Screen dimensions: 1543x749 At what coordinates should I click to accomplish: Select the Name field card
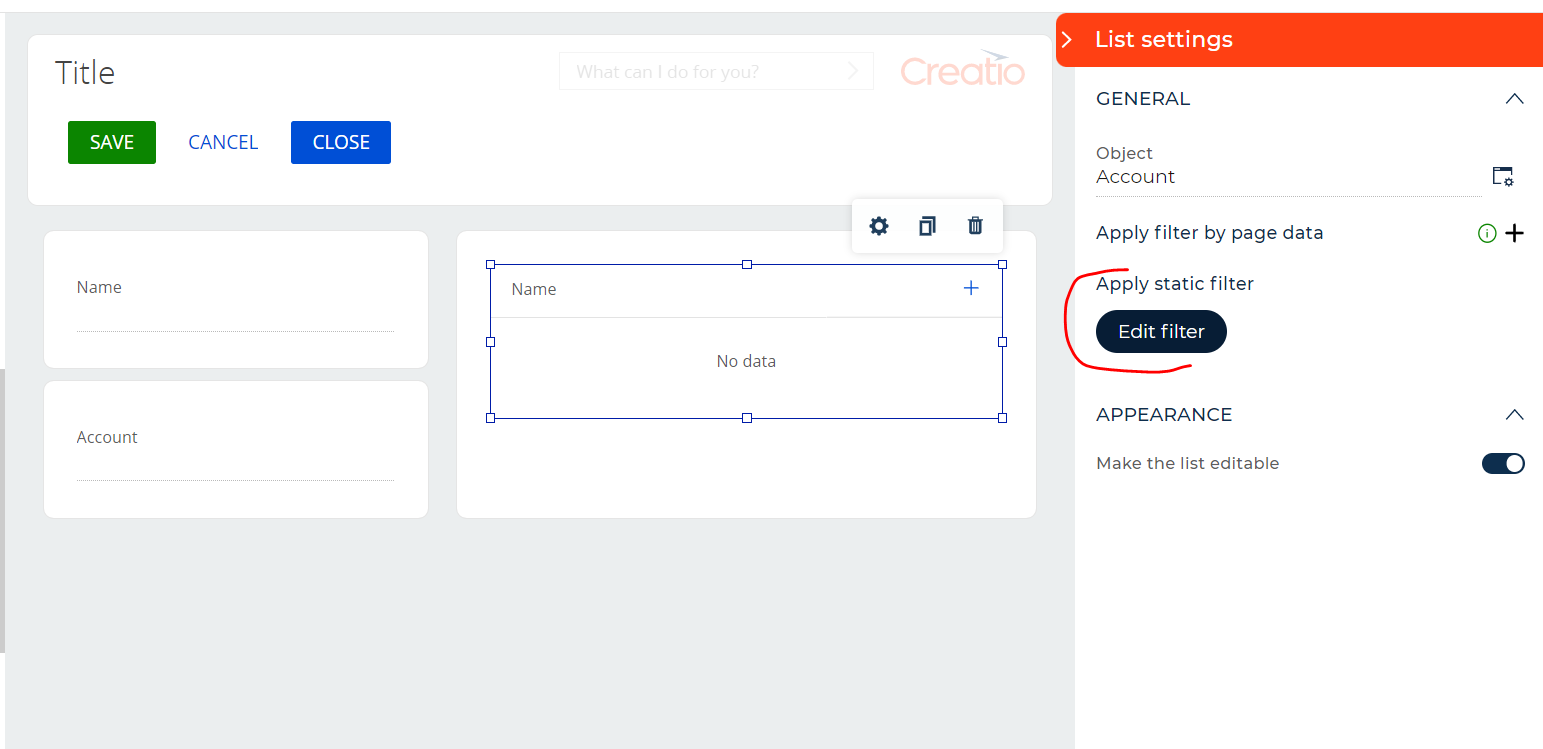point(236,300)
